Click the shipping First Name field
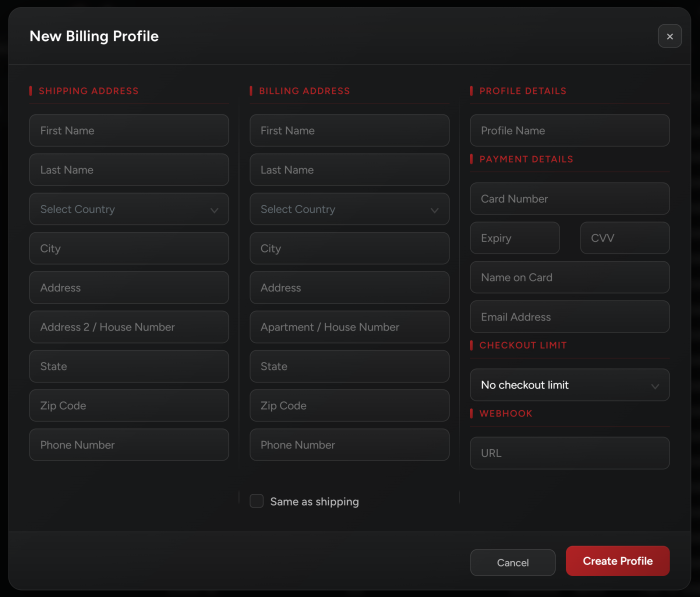700x597 pixels. point(129,131)
